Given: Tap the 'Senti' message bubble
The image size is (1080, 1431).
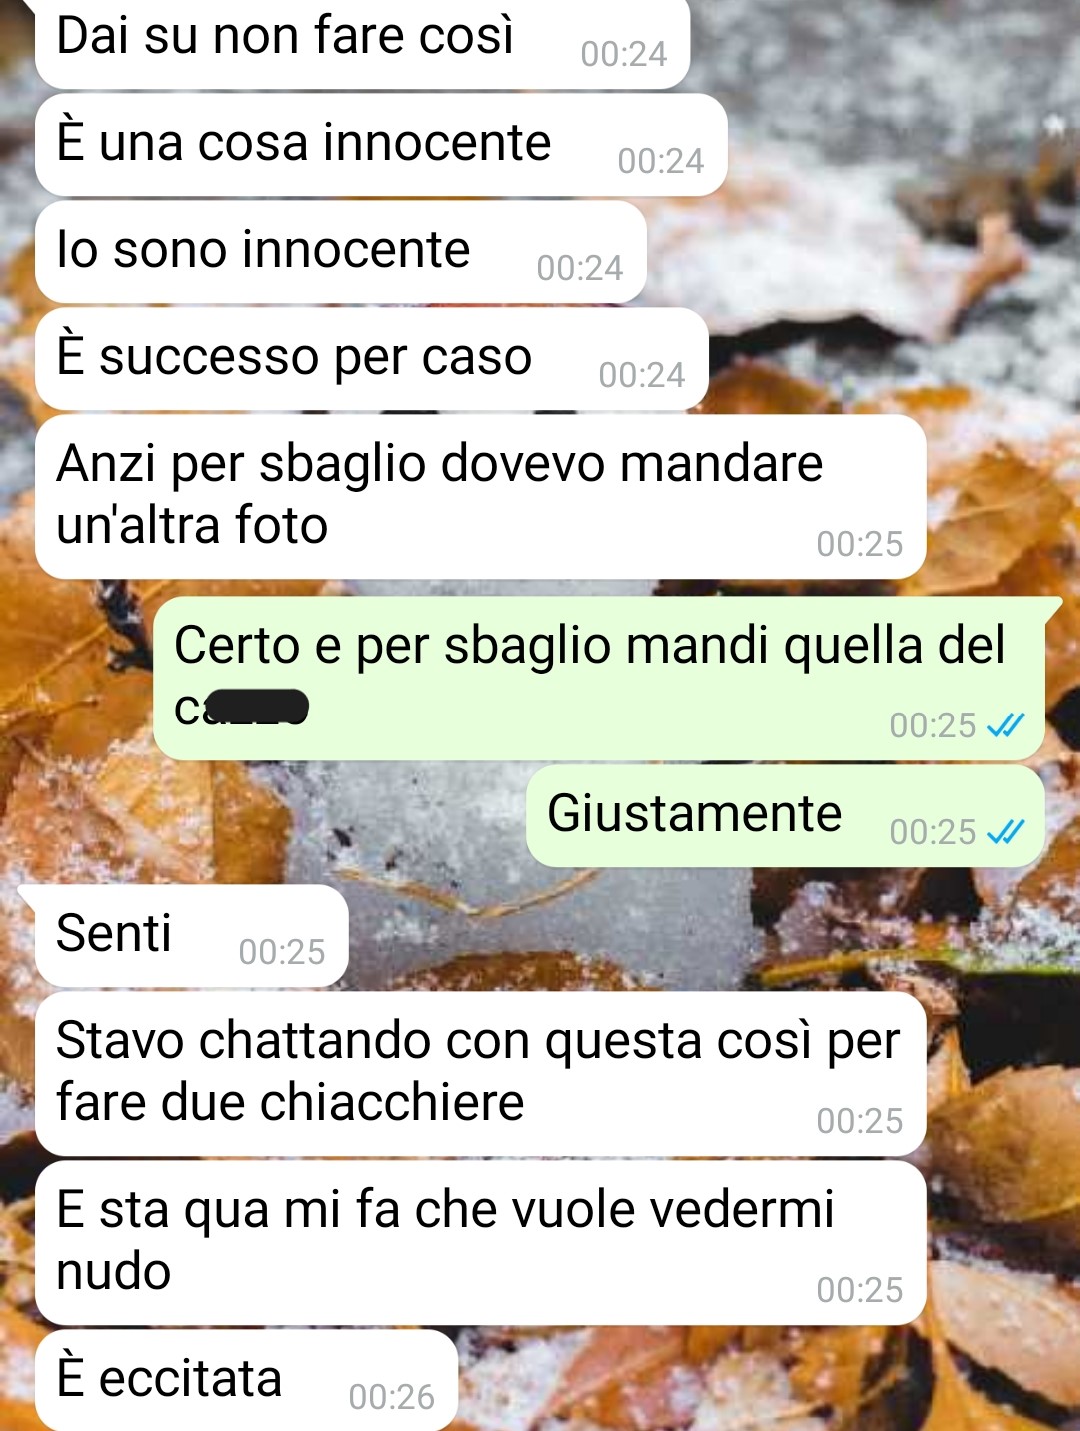Looking at the screenshot, I should click(x=191, y=936).
